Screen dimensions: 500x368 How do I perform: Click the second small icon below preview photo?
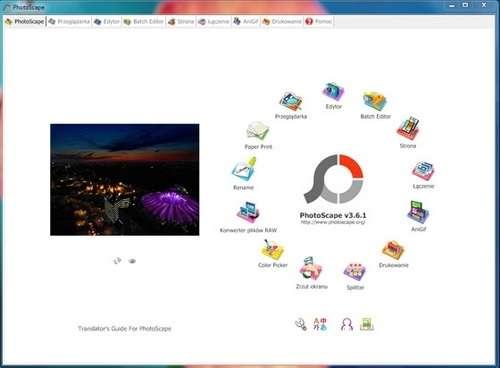[132, 261]
